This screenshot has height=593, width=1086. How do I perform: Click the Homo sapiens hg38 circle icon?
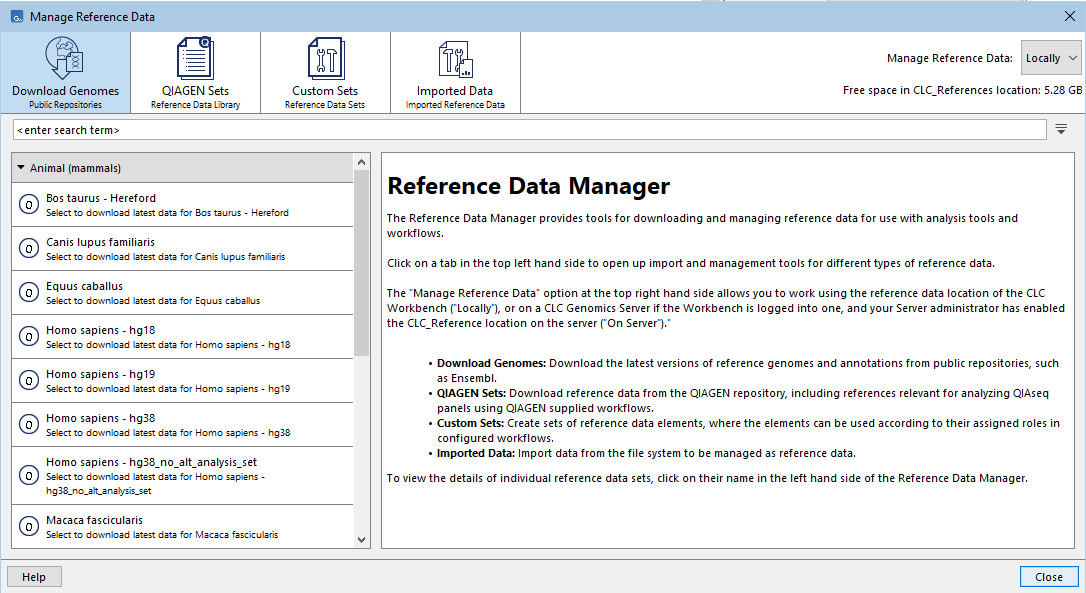click(x=27, y=423)
